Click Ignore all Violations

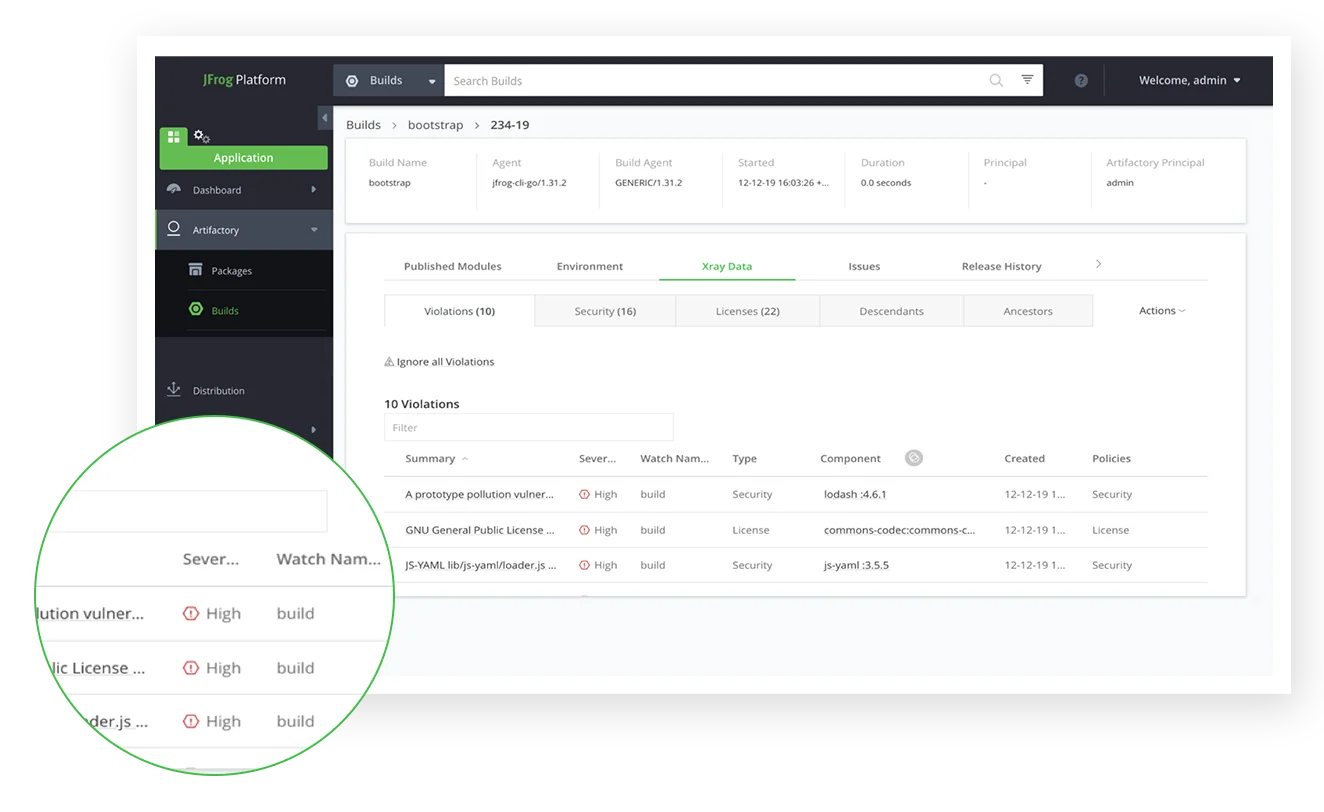[446, 361]
